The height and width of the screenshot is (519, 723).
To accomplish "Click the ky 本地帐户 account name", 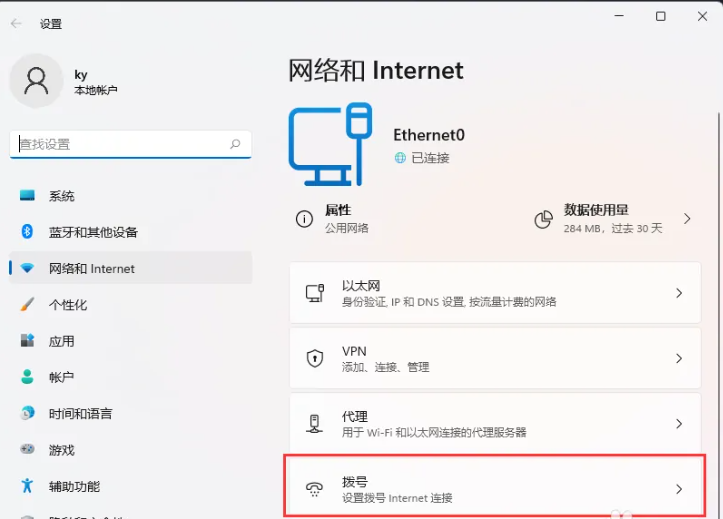I will [x=95, y=82].
